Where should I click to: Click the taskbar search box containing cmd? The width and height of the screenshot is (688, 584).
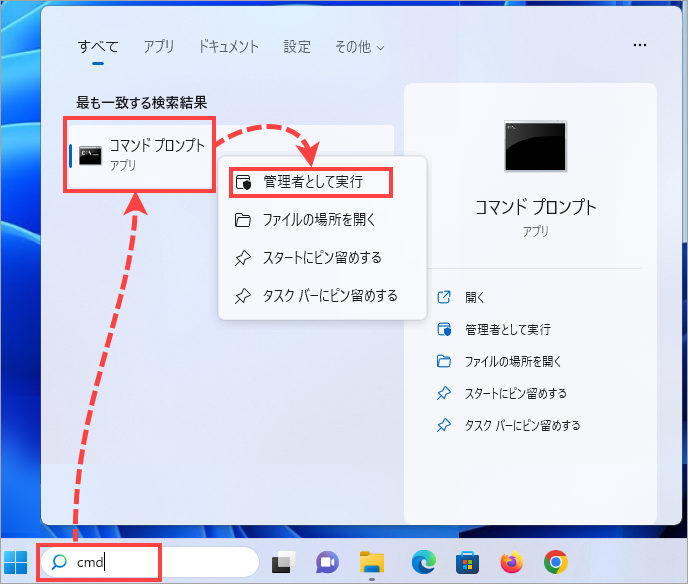(x=149, y=562)
